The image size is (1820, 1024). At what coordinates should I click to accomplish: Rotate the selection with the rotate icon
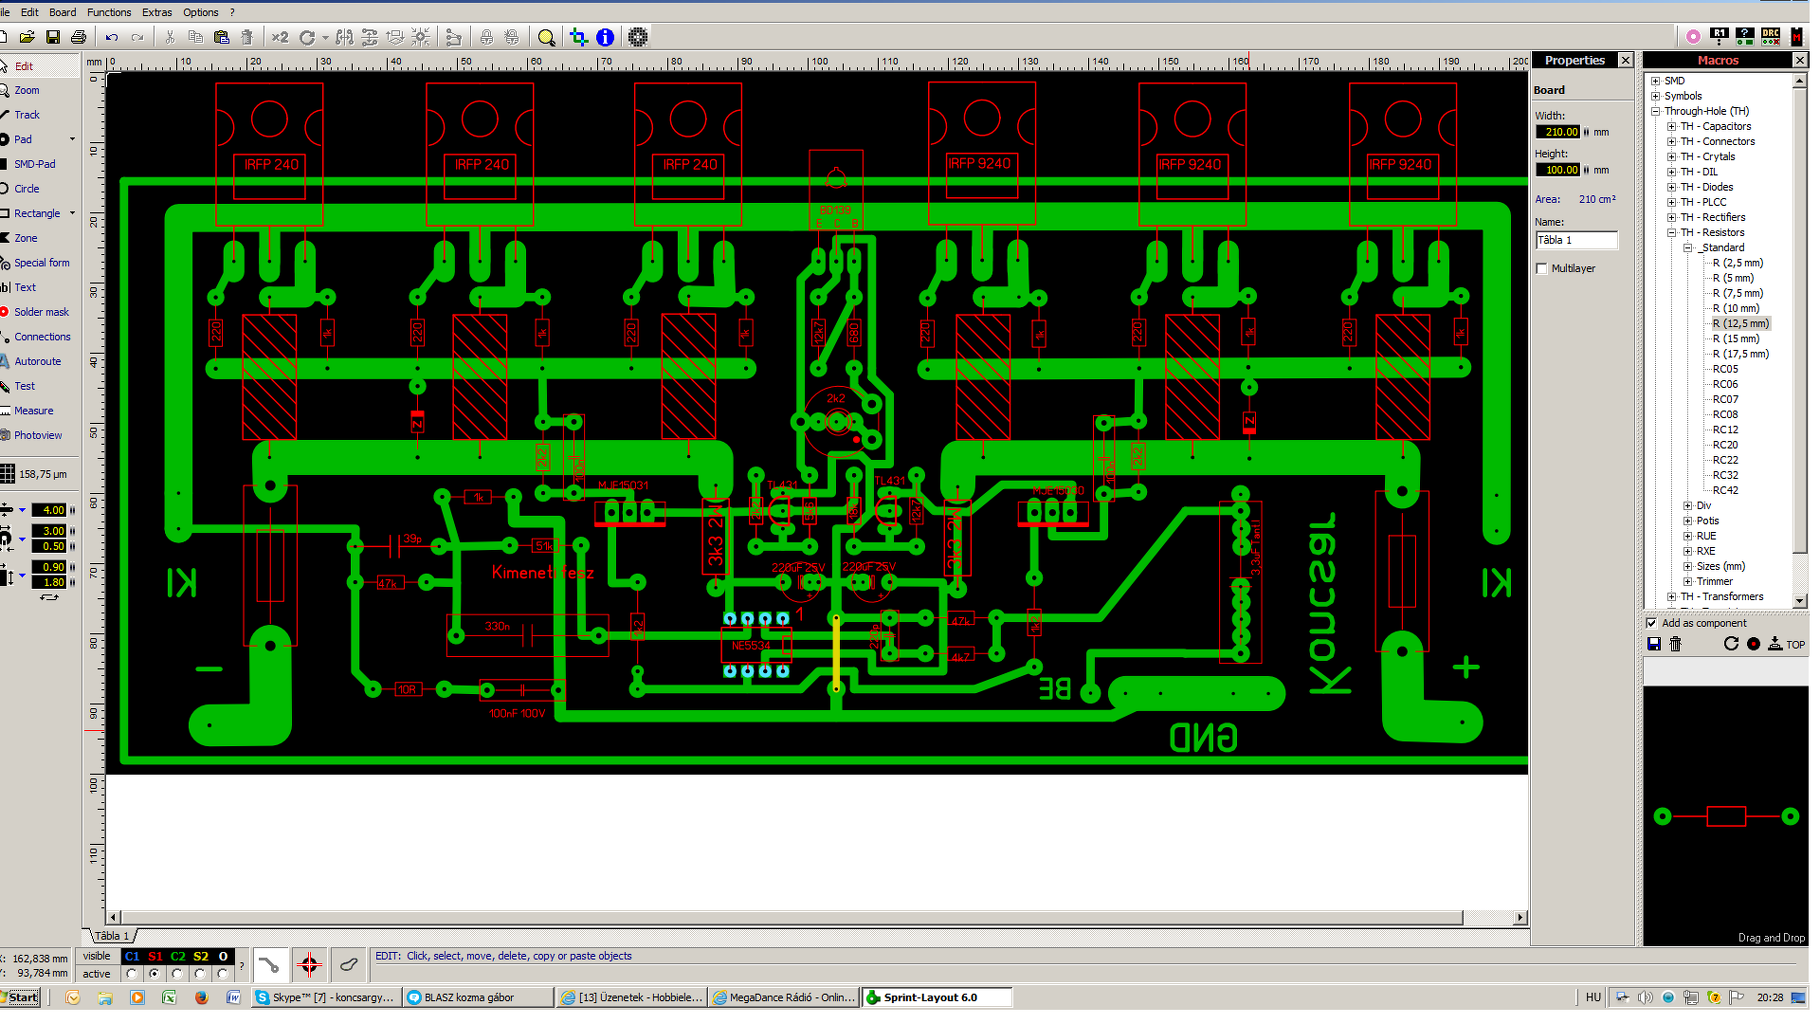click(307, 38)
